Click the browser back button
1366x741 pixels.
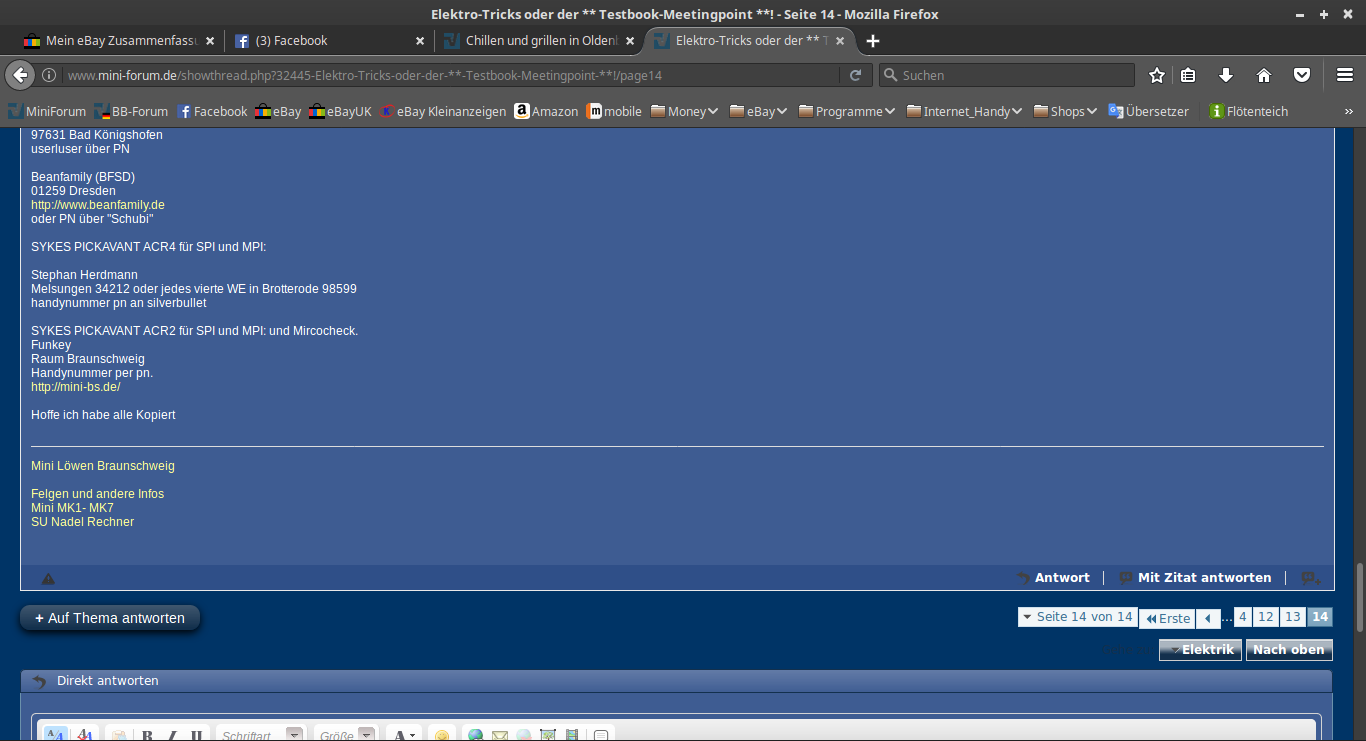click(x=21, y=75)
